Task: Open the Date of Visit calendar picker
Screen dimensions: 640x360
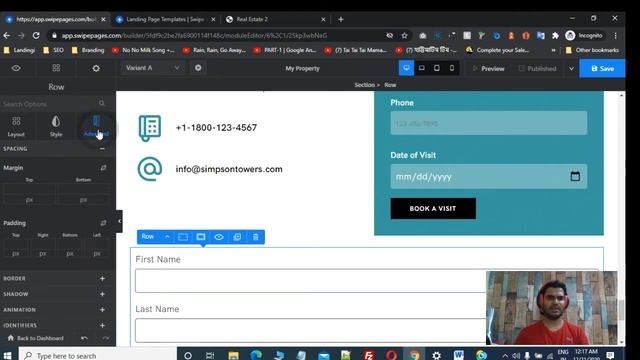Action: [575, 176]
